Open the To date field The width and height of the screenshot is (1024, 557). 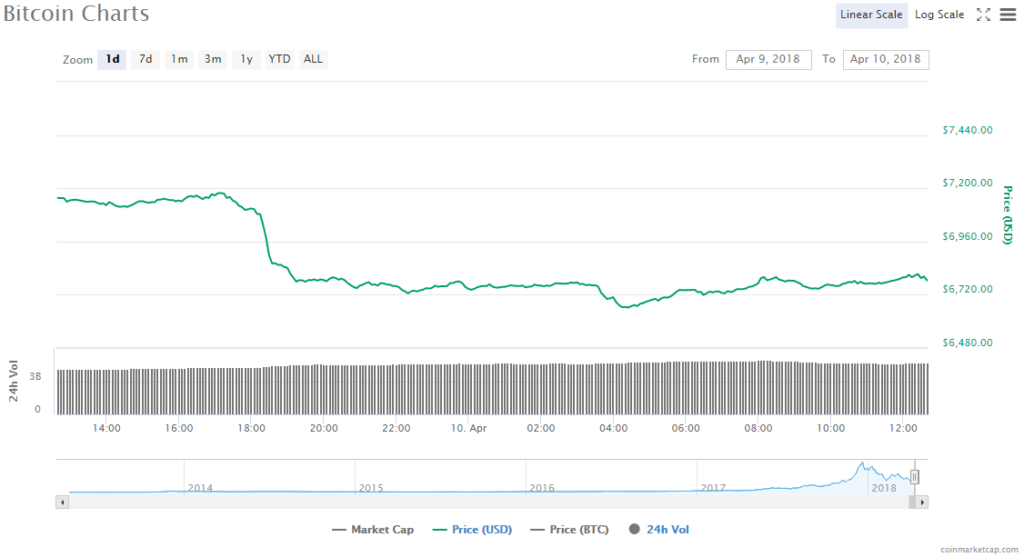(x=885, y=59)
